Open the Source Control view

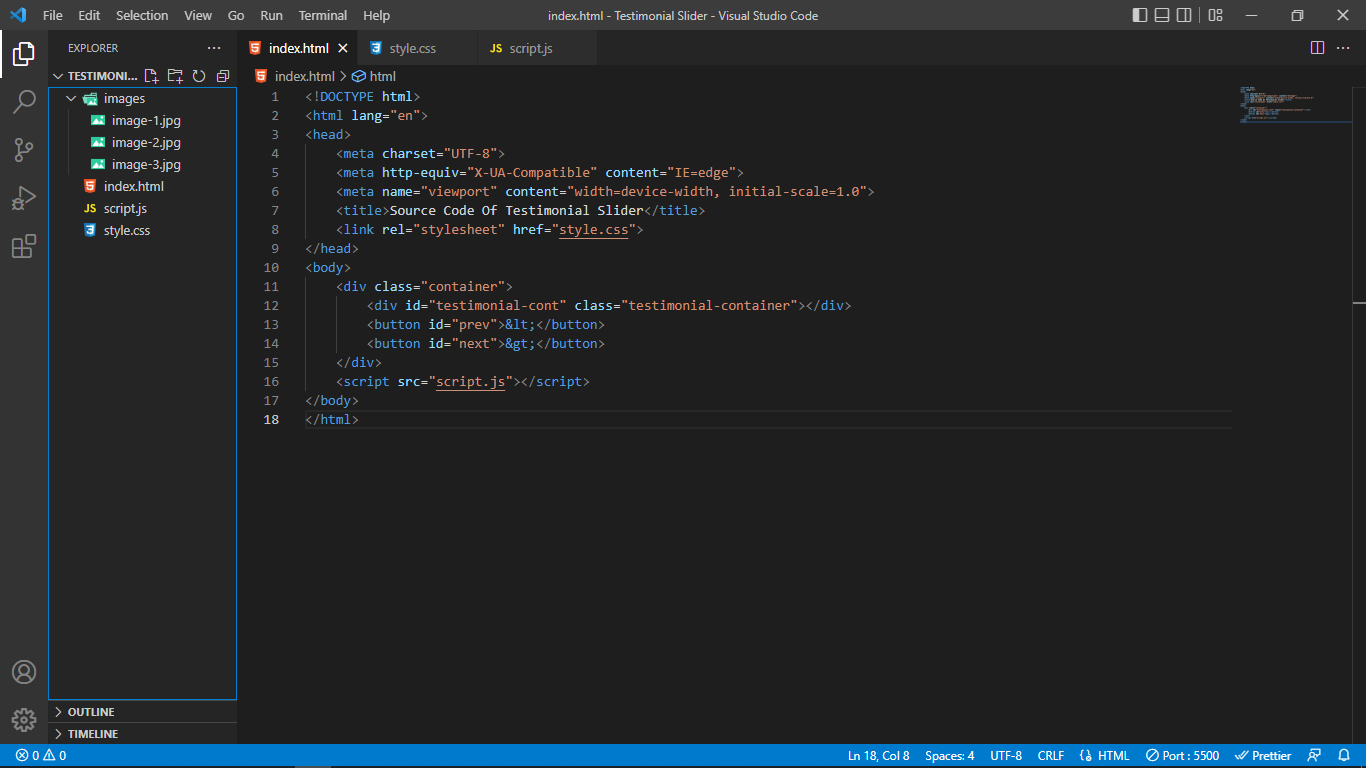tap(24, 150)
